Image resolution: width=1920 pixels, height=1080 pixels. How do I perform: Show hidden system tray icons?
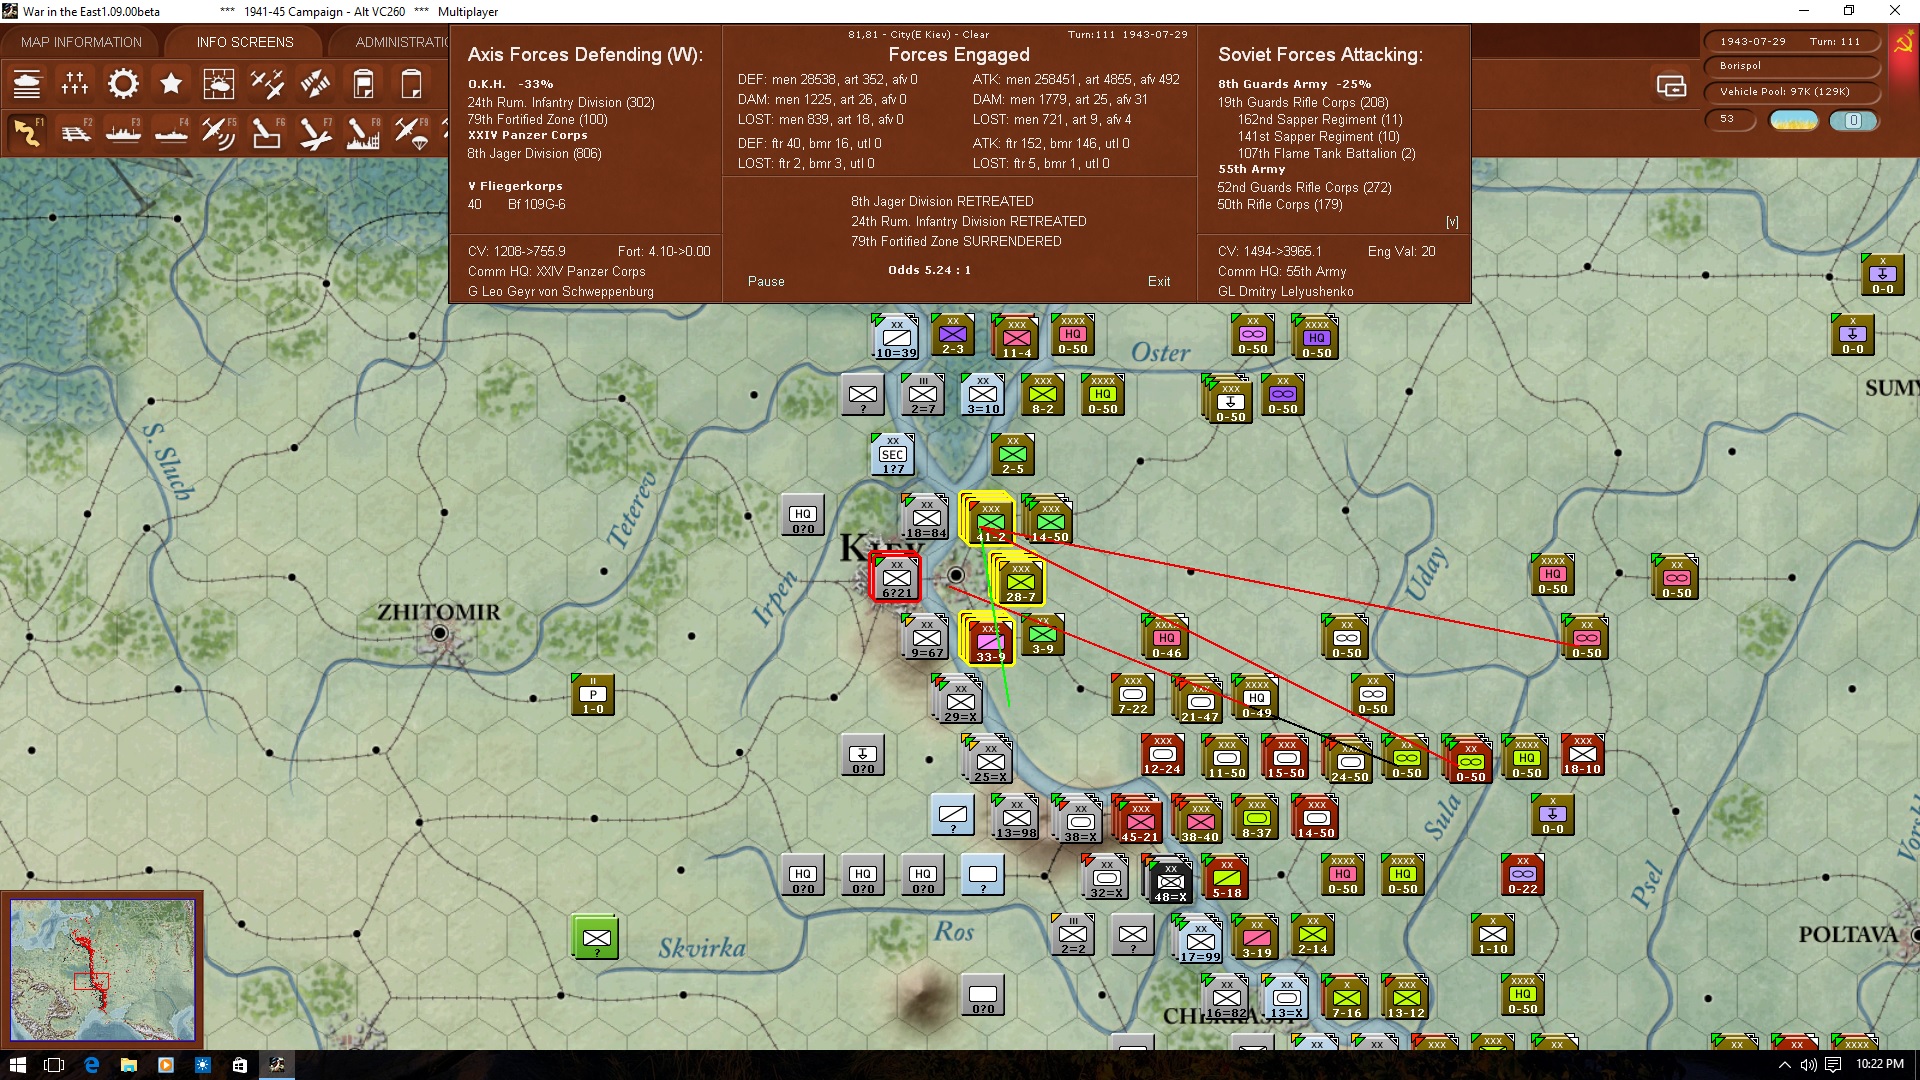click(1783, 1065)
